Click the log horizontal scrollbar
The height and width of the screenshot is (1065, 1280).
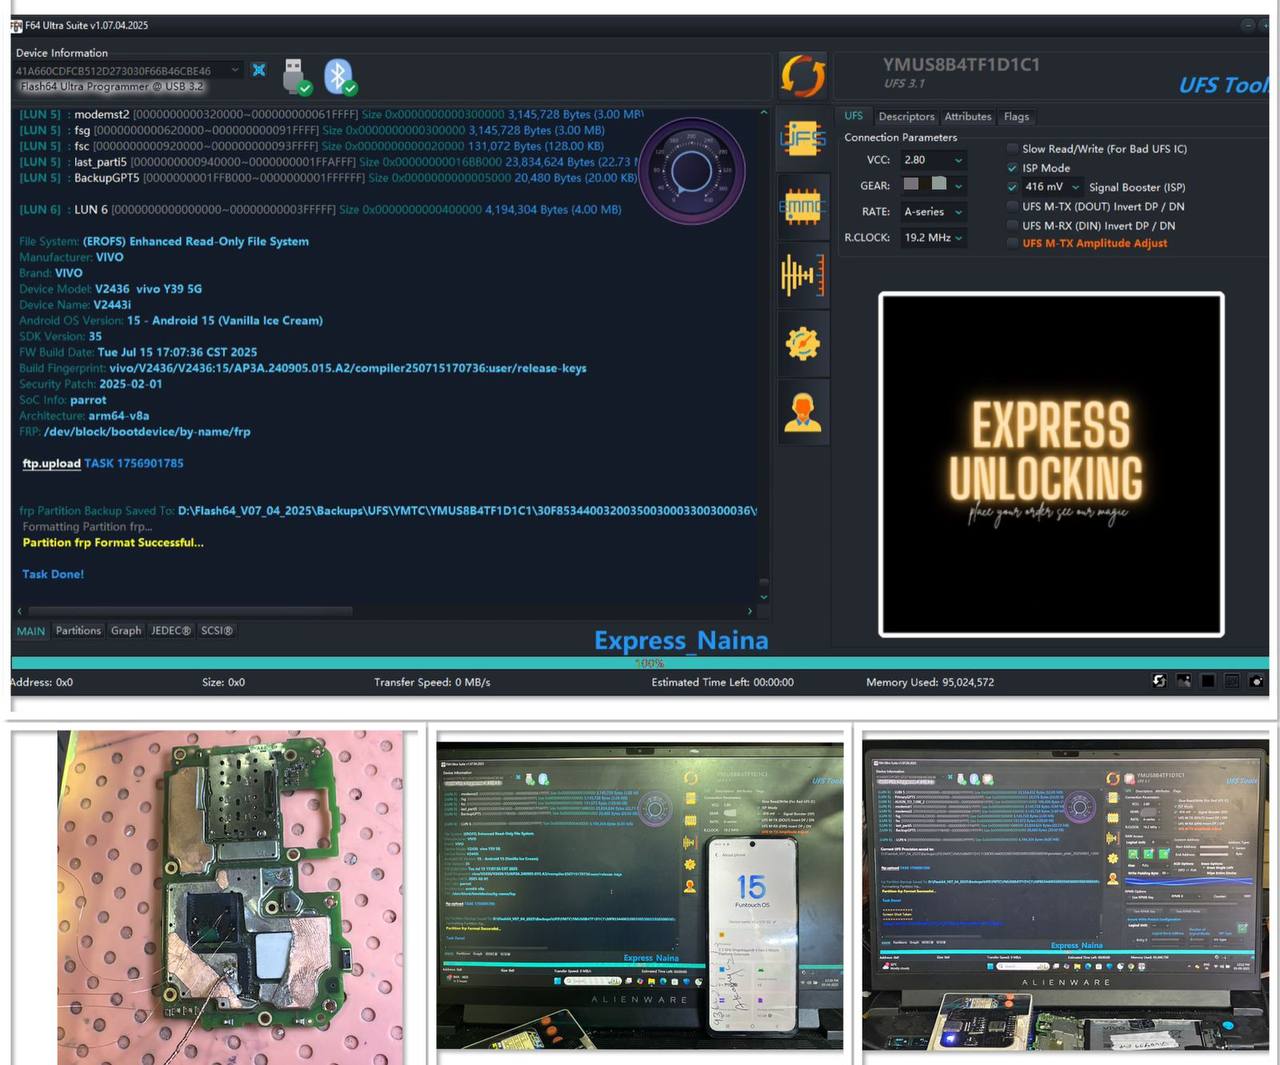point(190,610)
